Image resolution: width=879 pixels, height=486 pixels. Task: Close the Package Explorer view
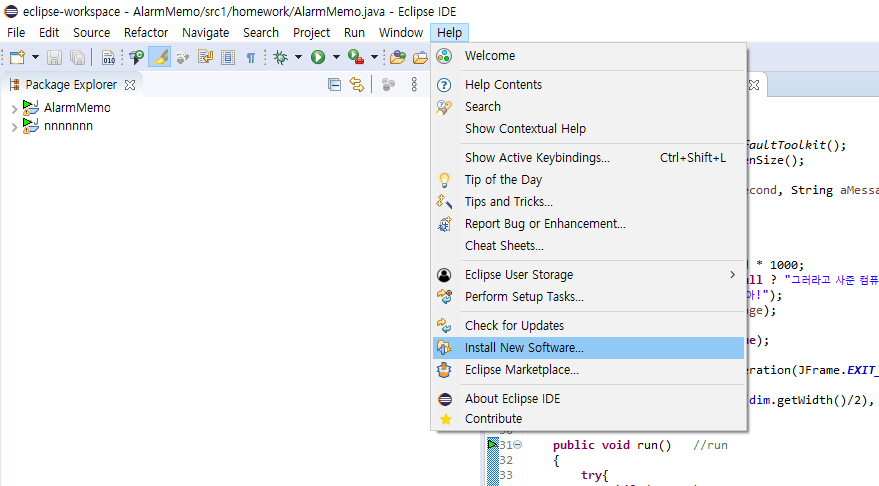130,85
